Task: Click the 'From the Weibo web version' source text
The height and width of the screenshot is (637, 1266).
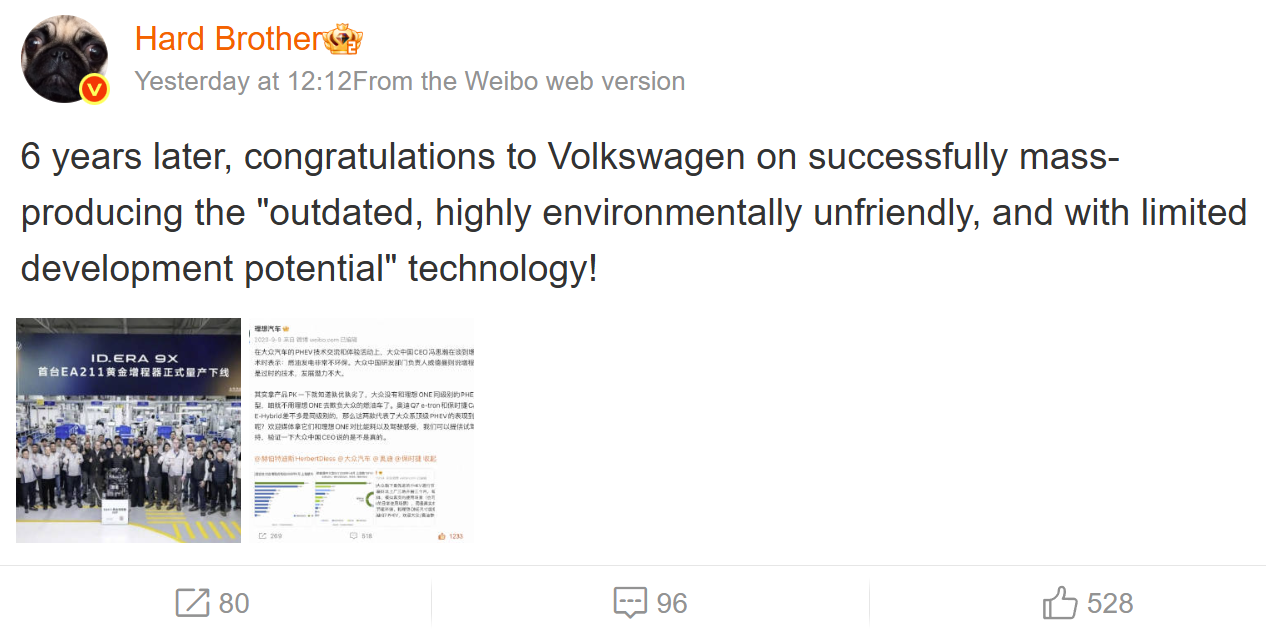Action: [x=519, y=81]
